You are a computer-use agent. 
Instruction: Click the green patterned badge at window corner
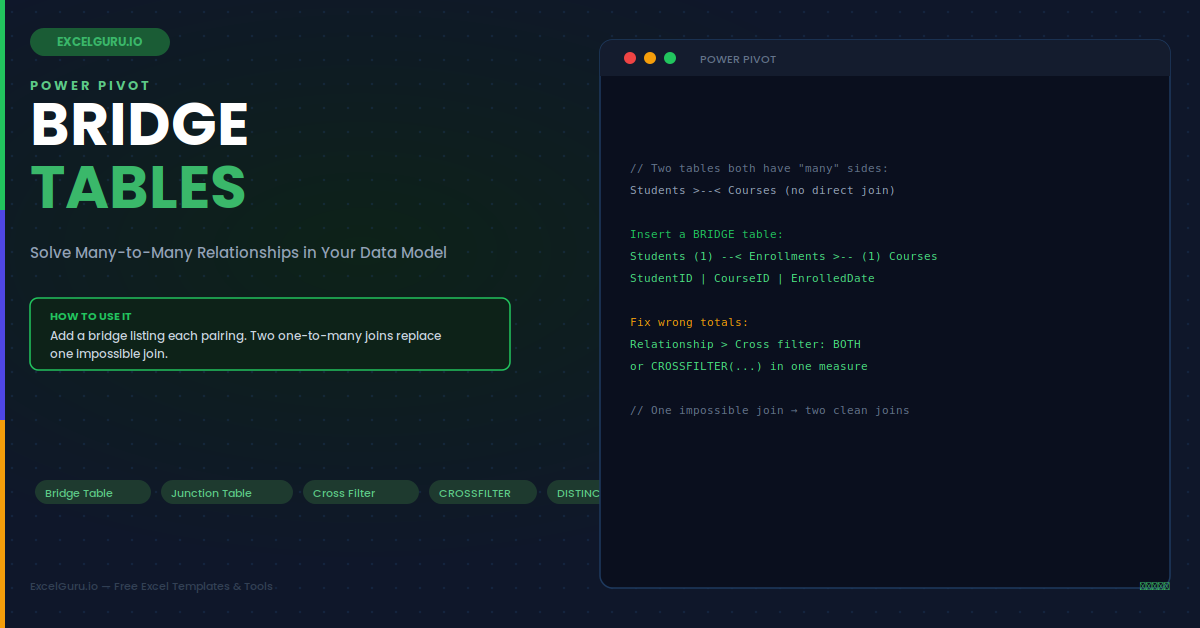tap(1154, 586)
